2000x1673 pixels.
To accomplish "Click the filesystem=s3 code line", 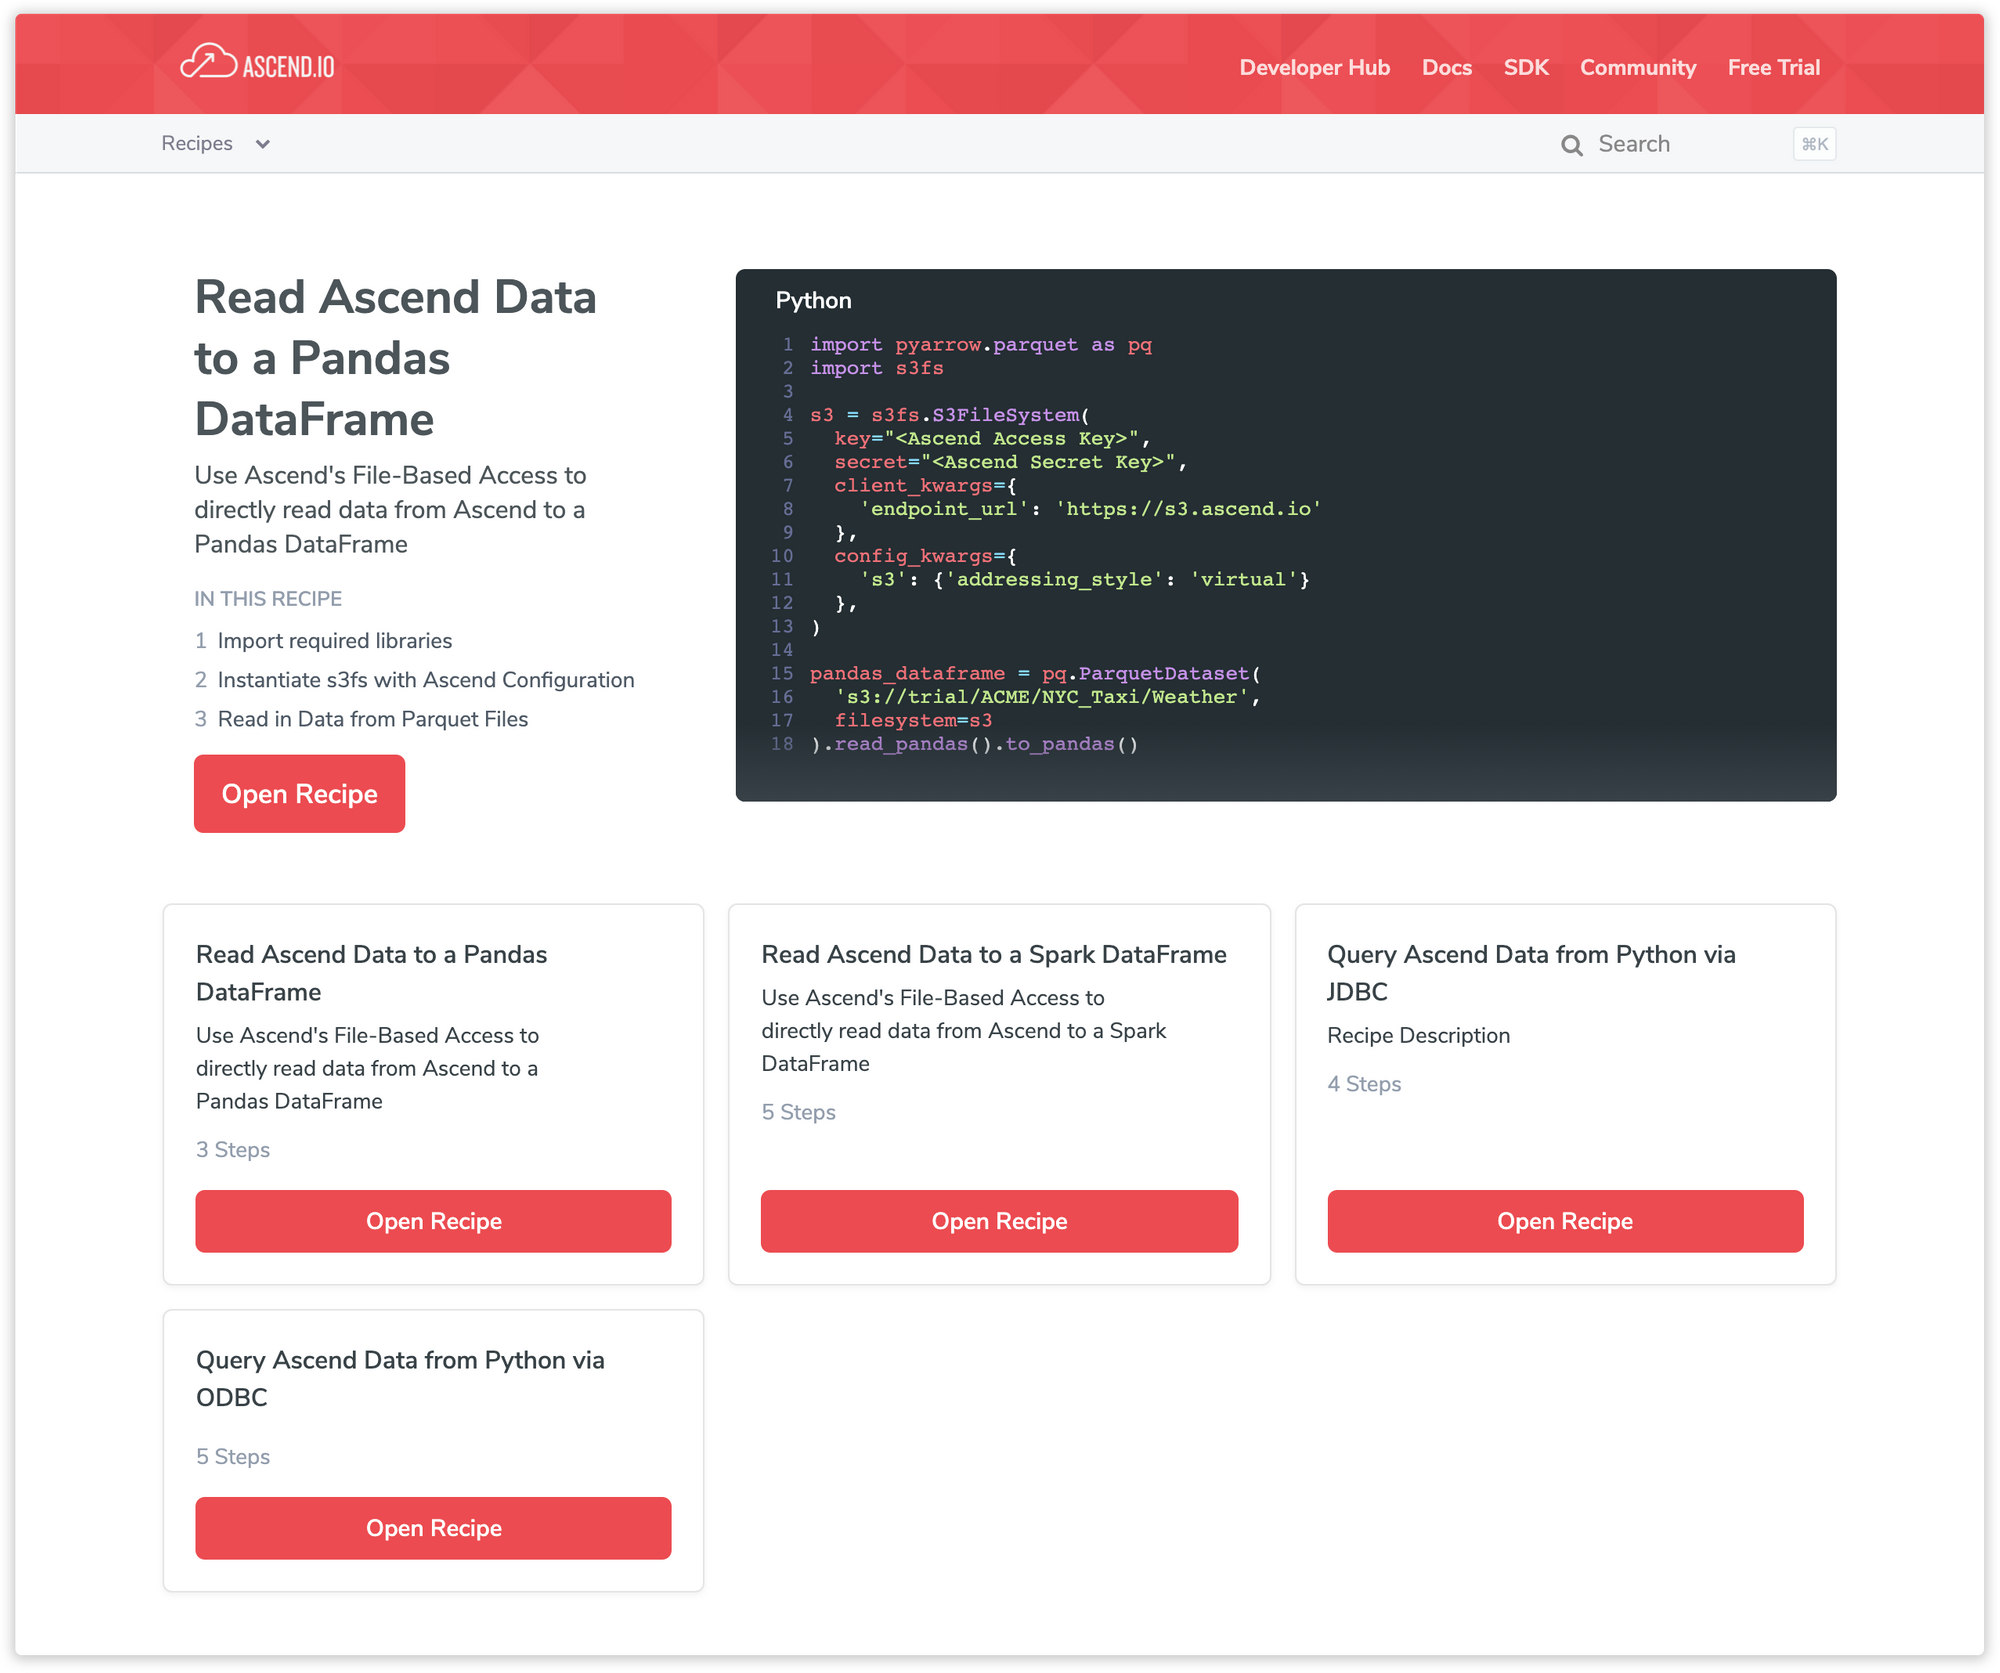I will tap(913, 720).
